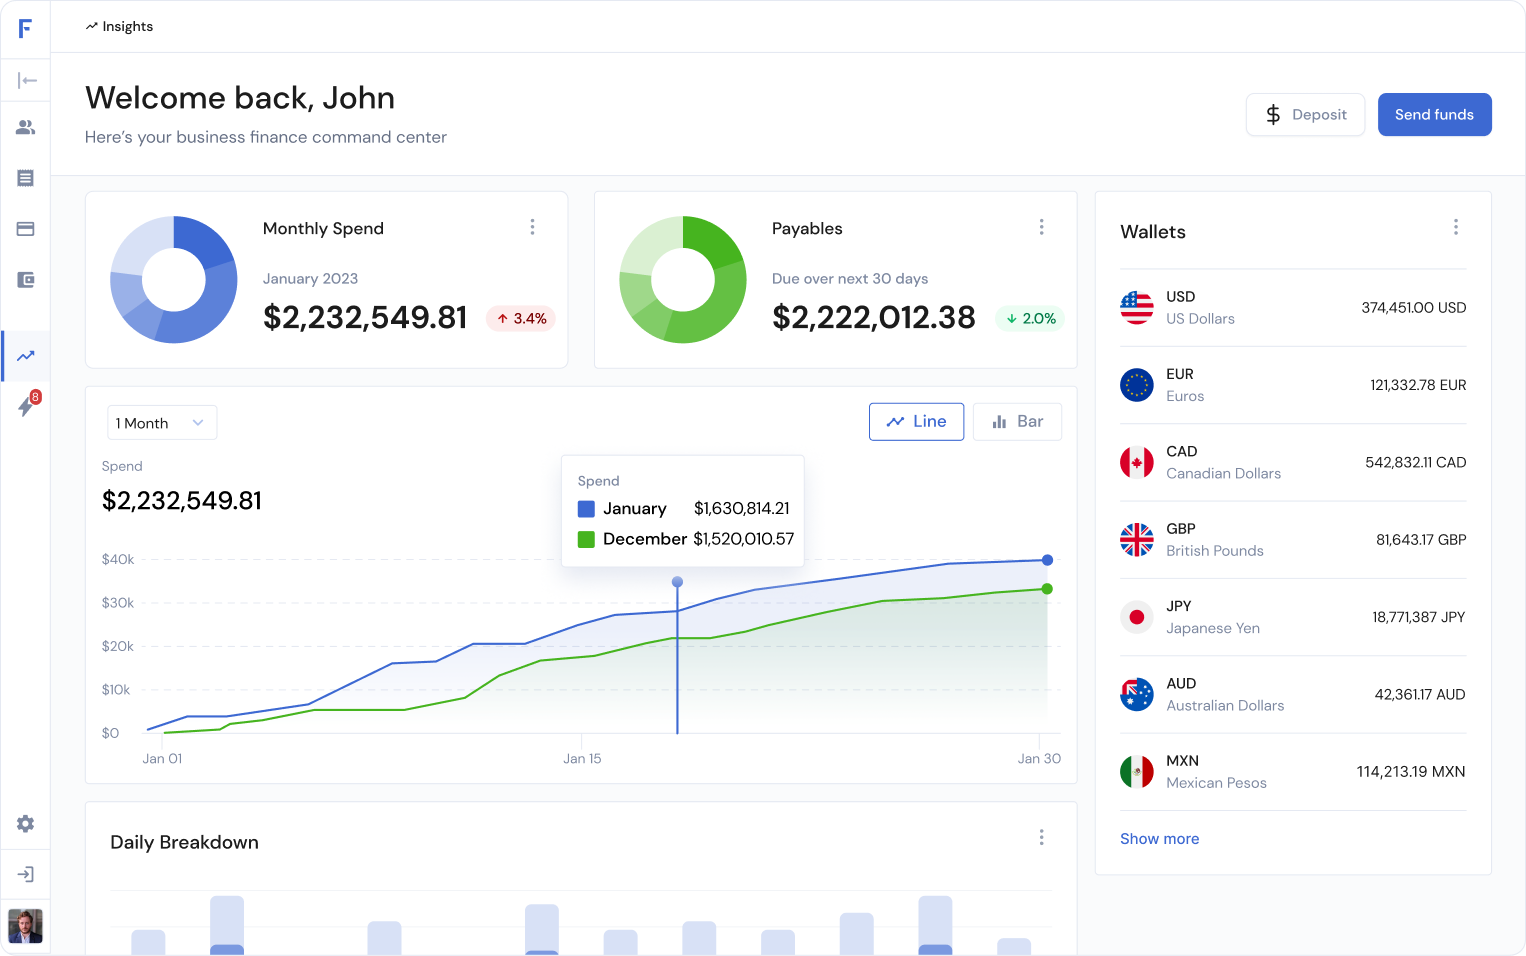Select the Insights breadcrumb at the top
1526x956 pixels.
tap(119, 26)
